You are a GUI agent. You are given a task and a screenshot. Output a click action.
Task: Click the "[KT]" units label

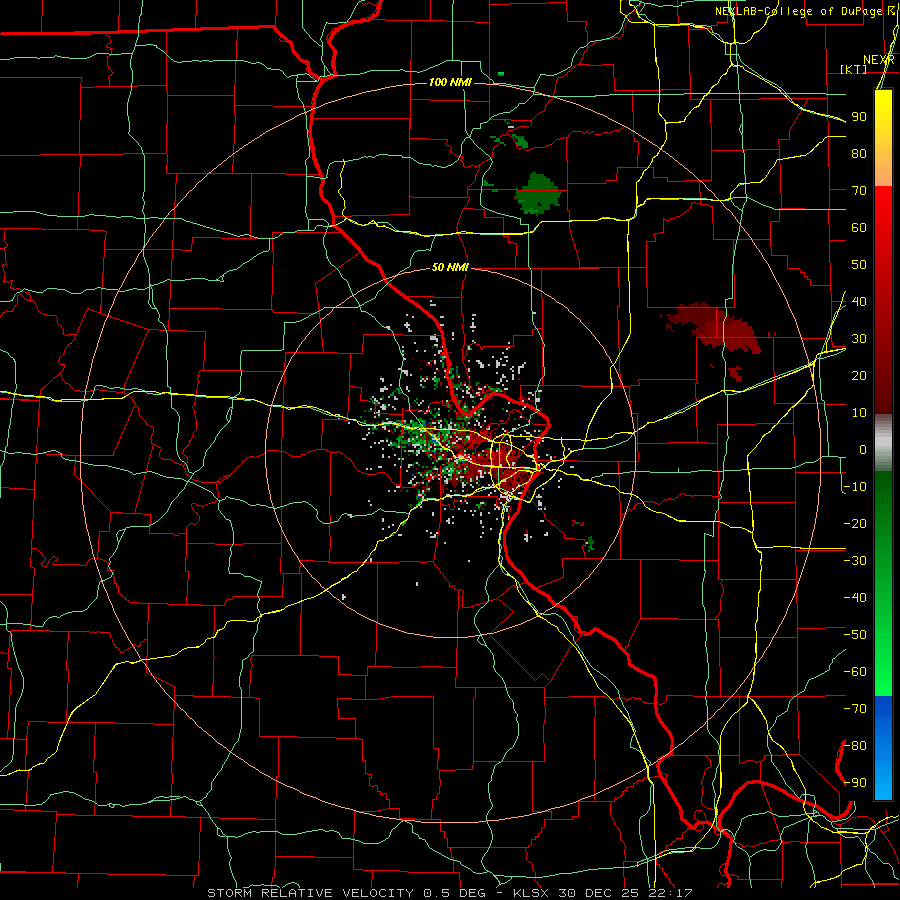click(854, 69)
